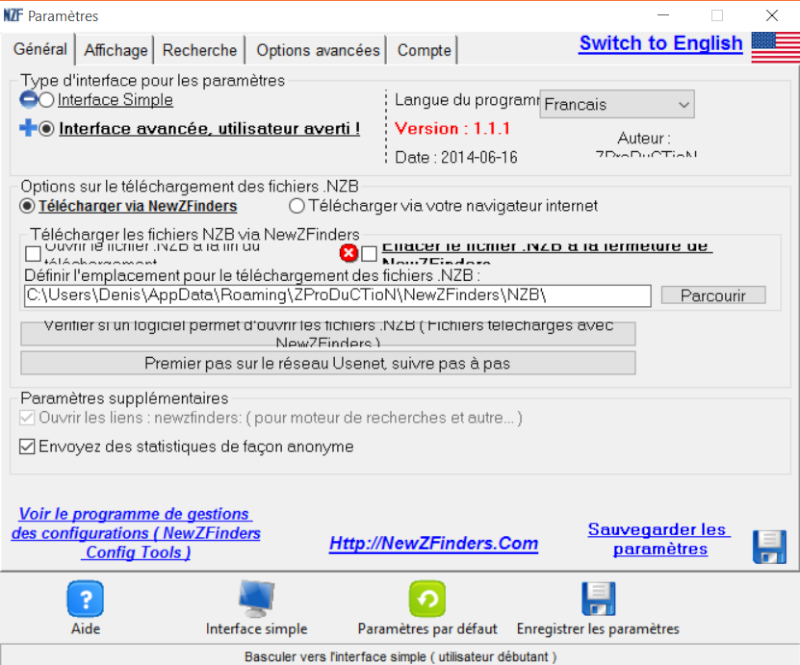This screenshot has width=800, height=665.
Task: Click the blue question mark Aide icon
Action: 85,599
